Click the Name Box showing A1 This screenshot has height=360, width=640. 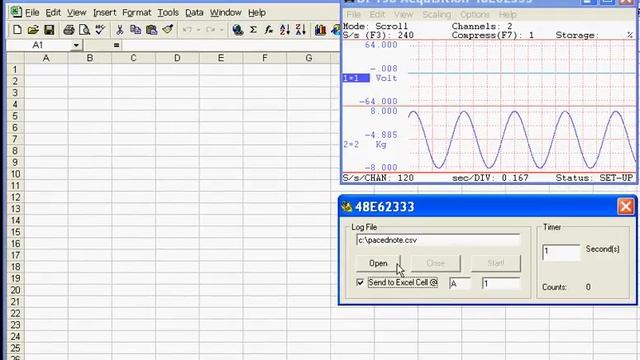point(39,45)
